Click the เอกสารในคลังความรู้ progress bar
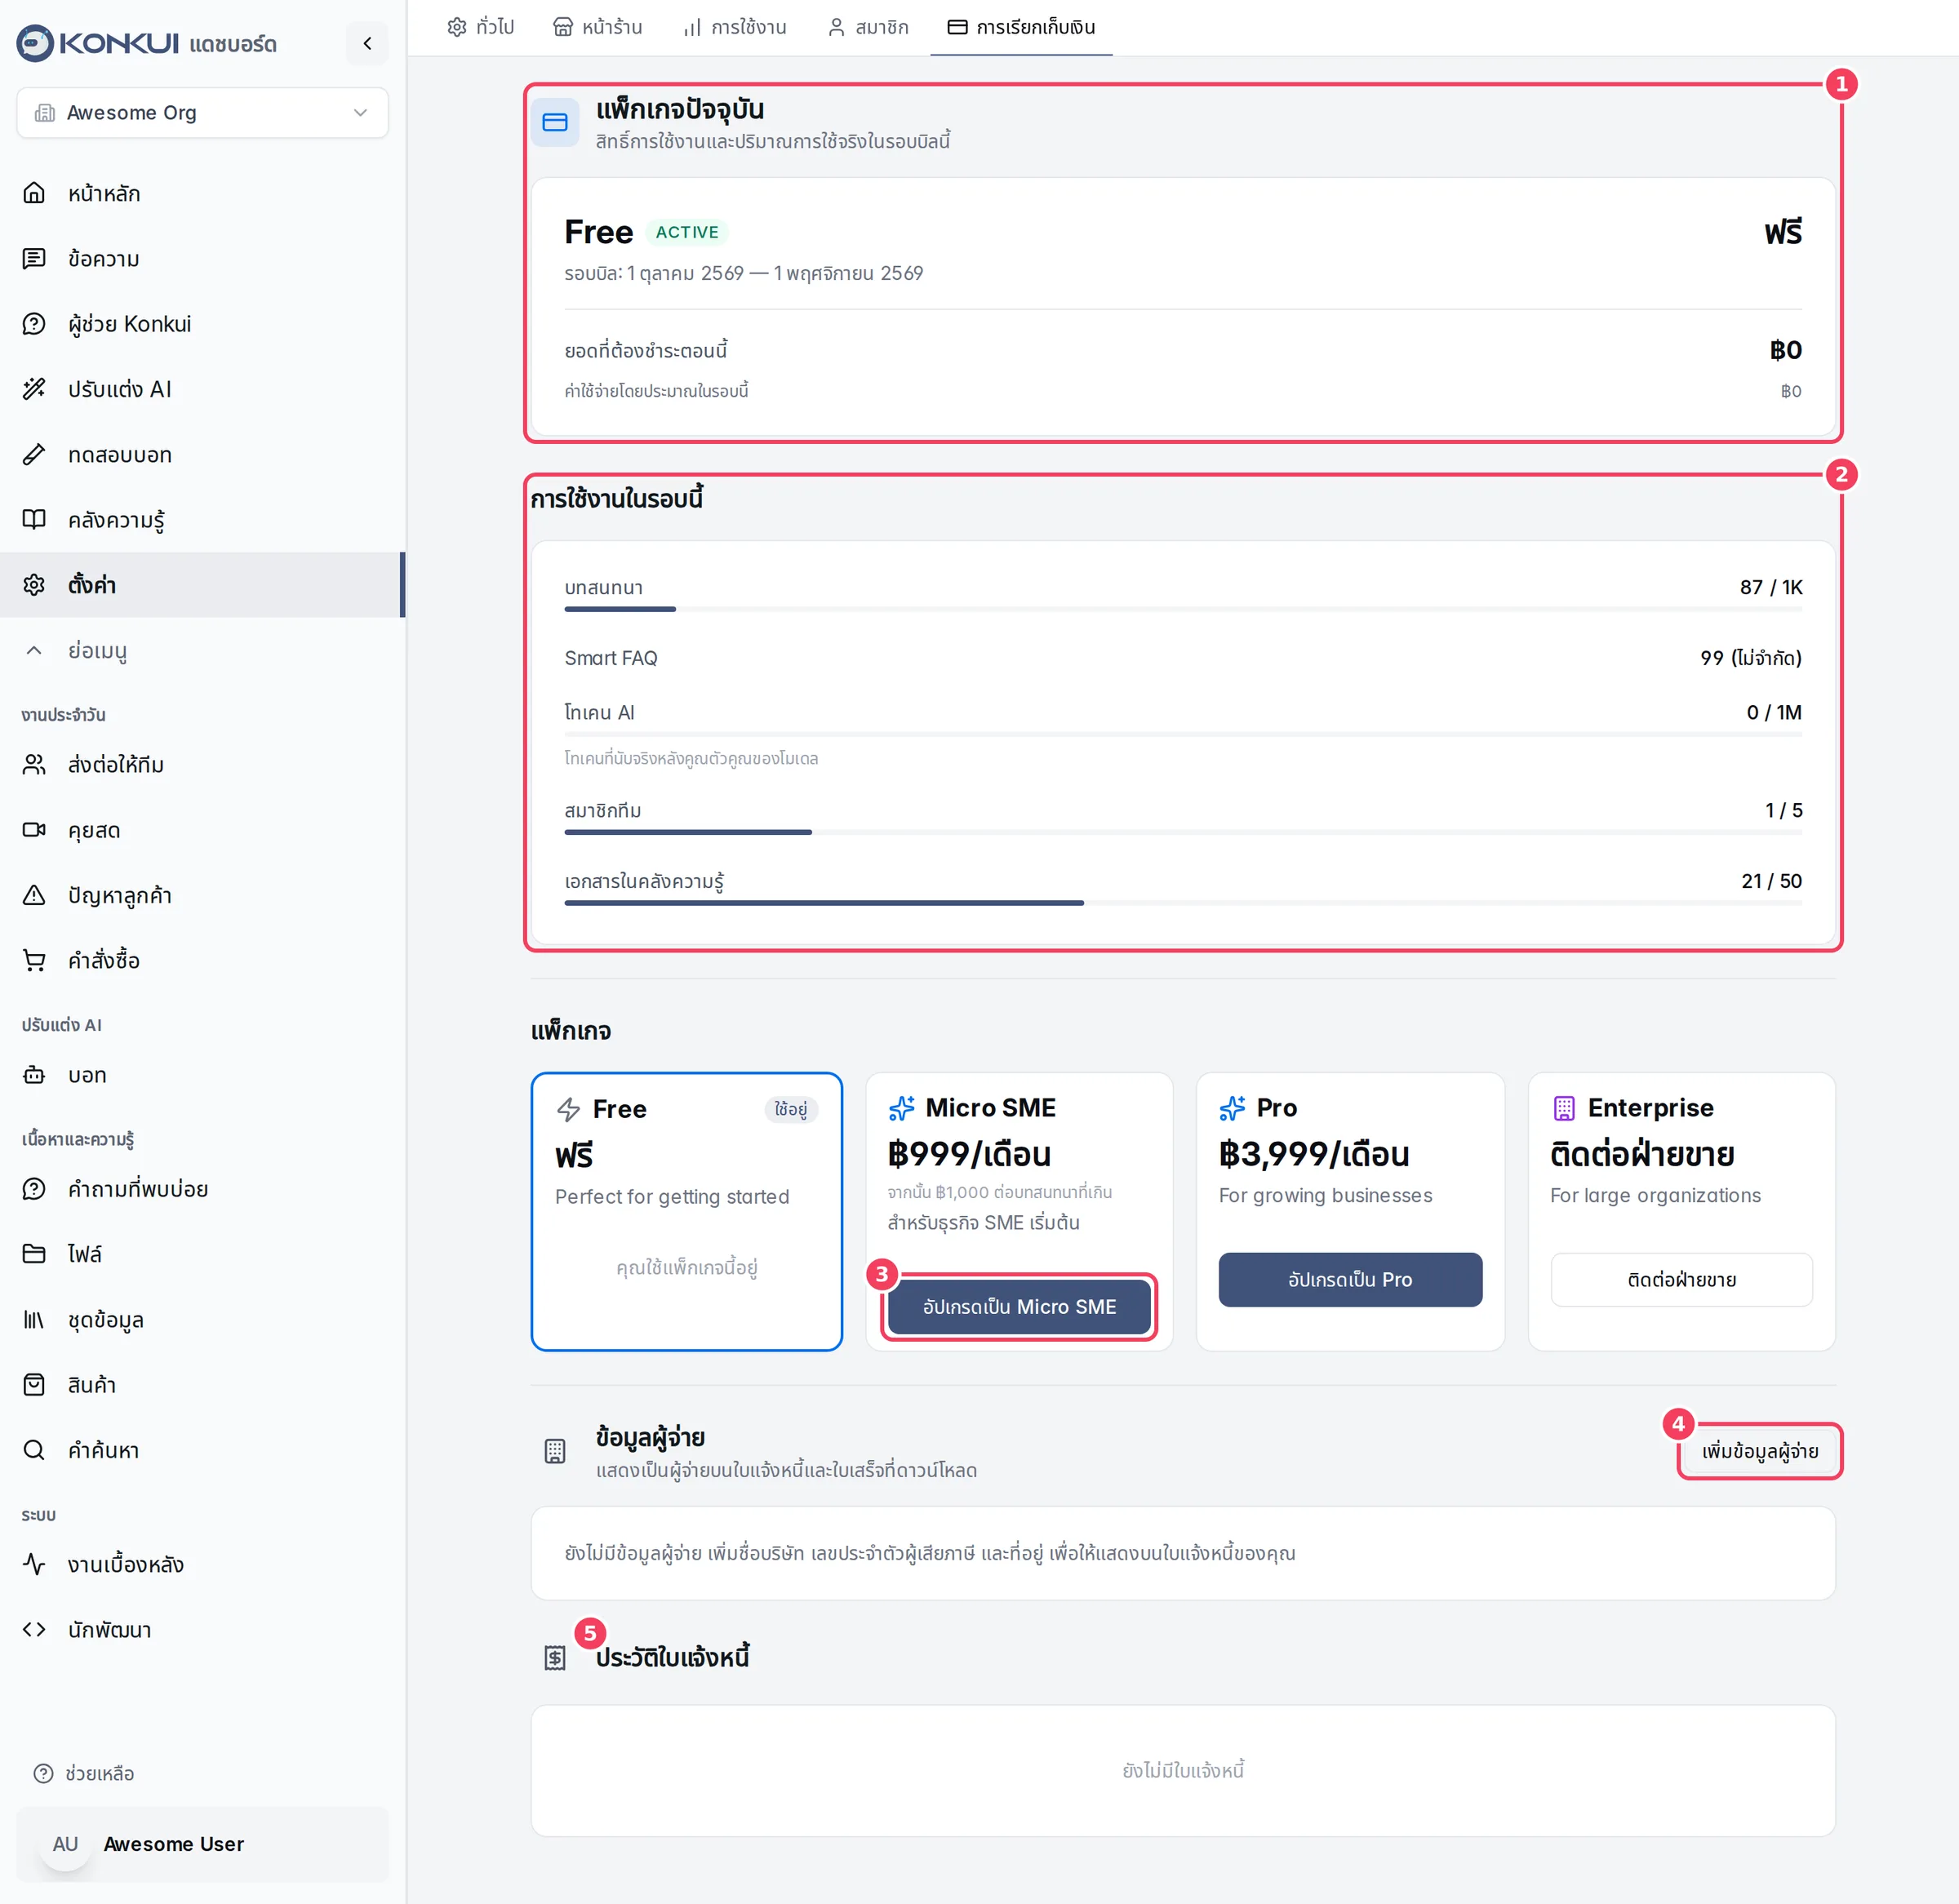The height and width of the screenshot is (1904, 1959). [1183, 903]
